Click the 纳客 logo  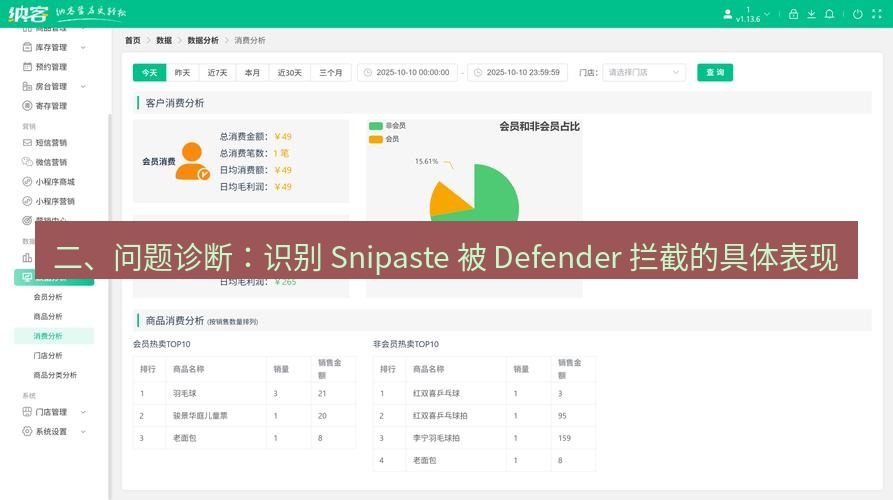[28, 13]
